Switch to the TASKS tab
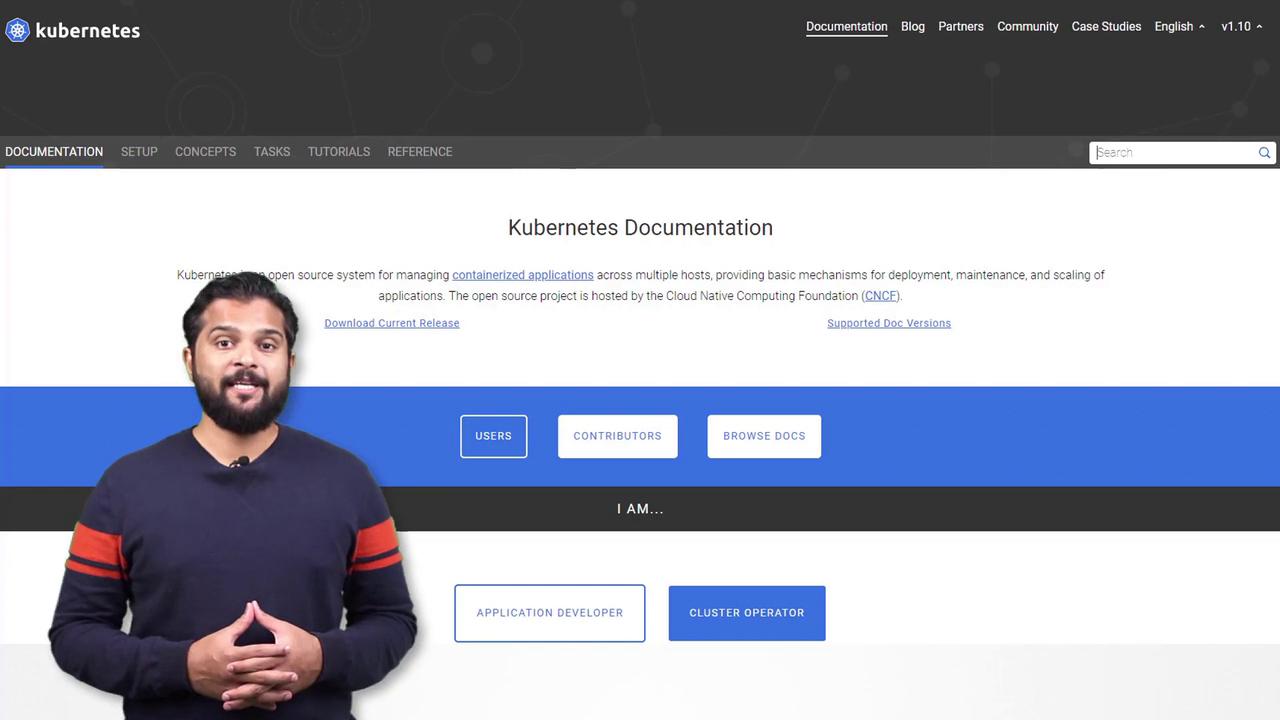The height and width of the screenshot is (720, 1280). (x=272, y=152)
